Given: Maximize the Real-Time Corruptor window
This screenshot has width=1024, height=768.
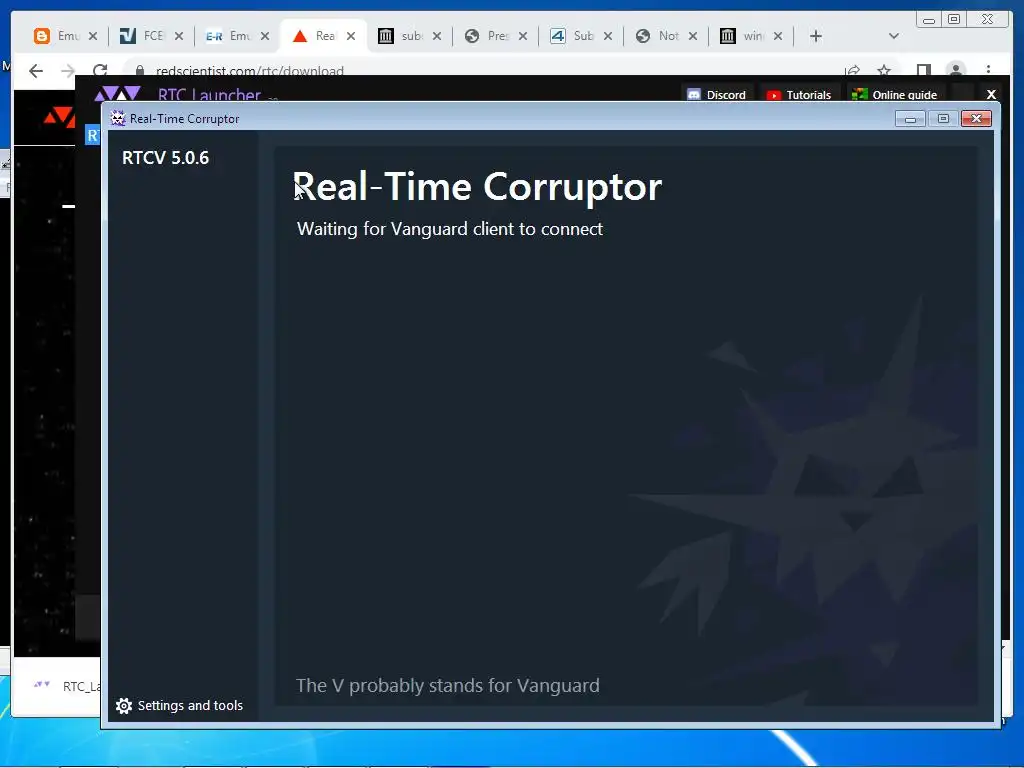Looking at the screenshot, I should (943, 118).
